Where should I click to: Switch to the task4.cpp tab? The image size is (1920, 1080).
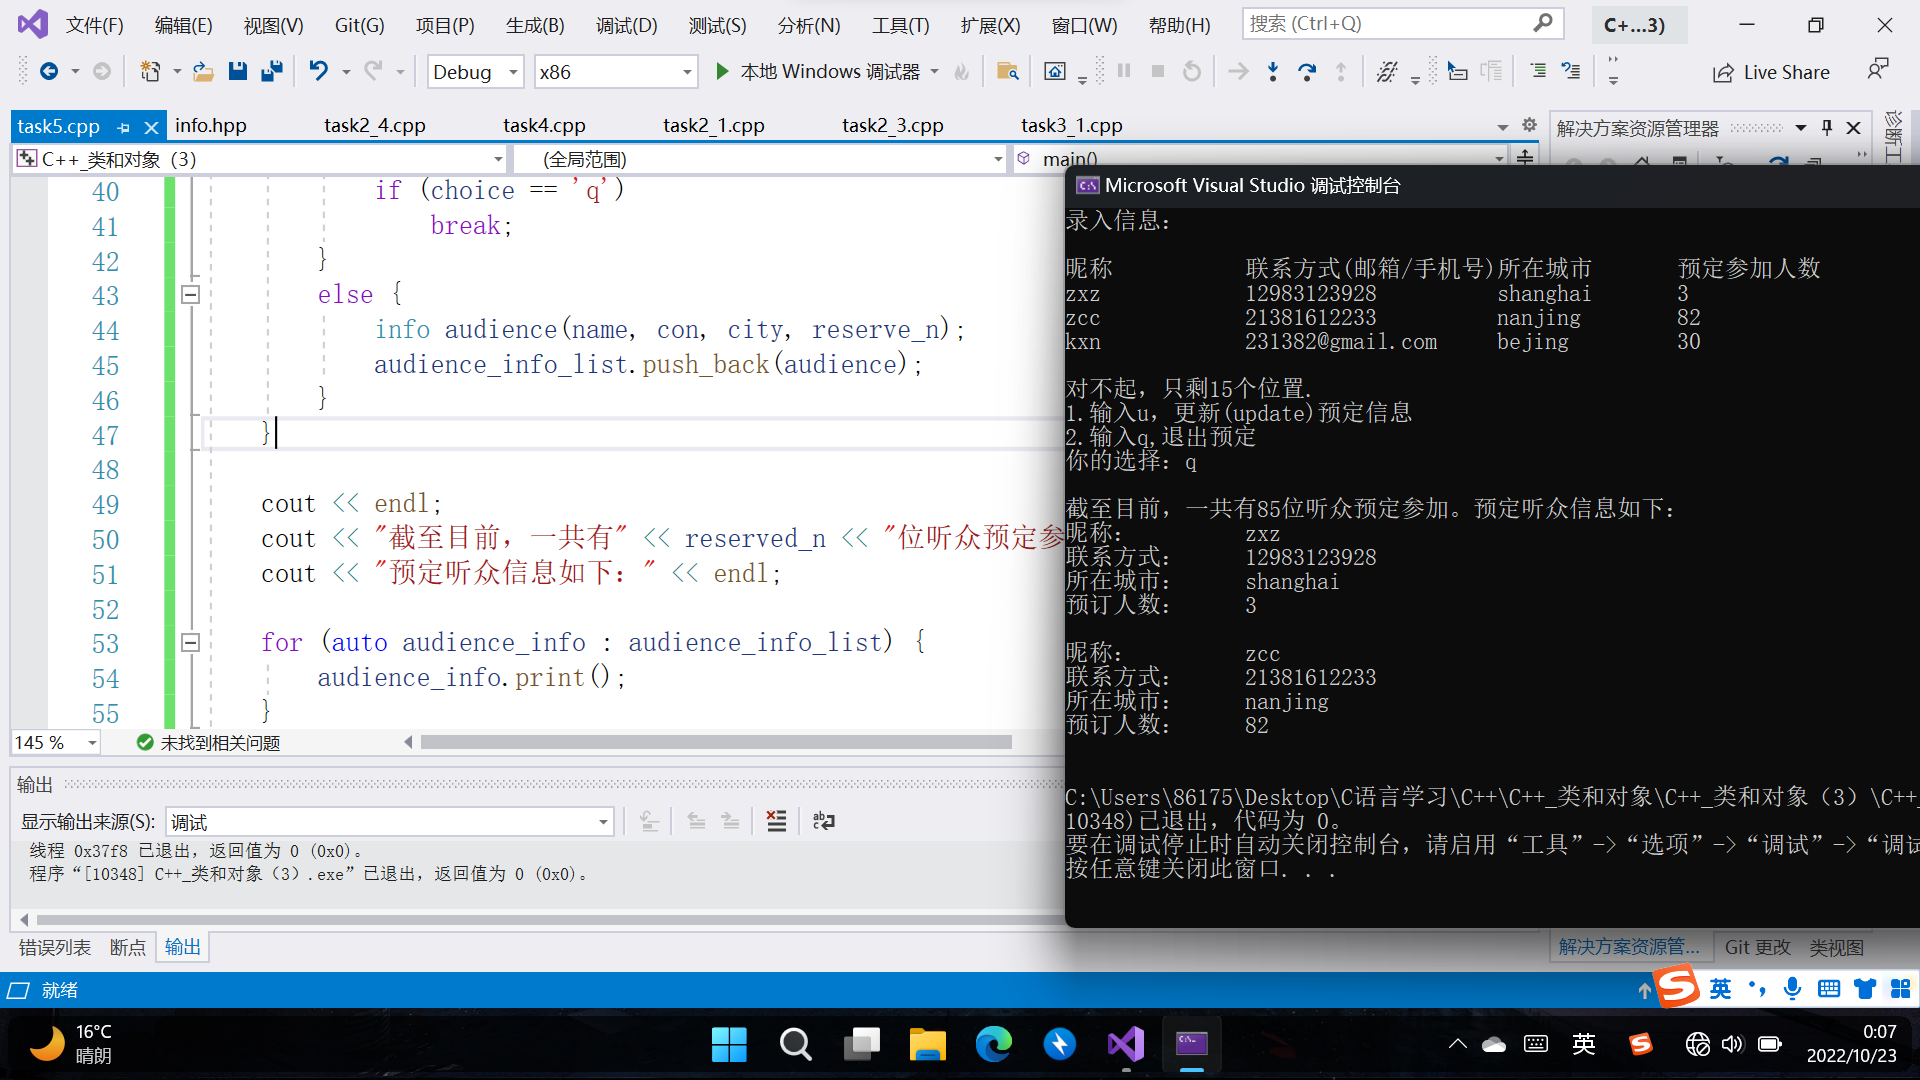(x=543, y=125)
